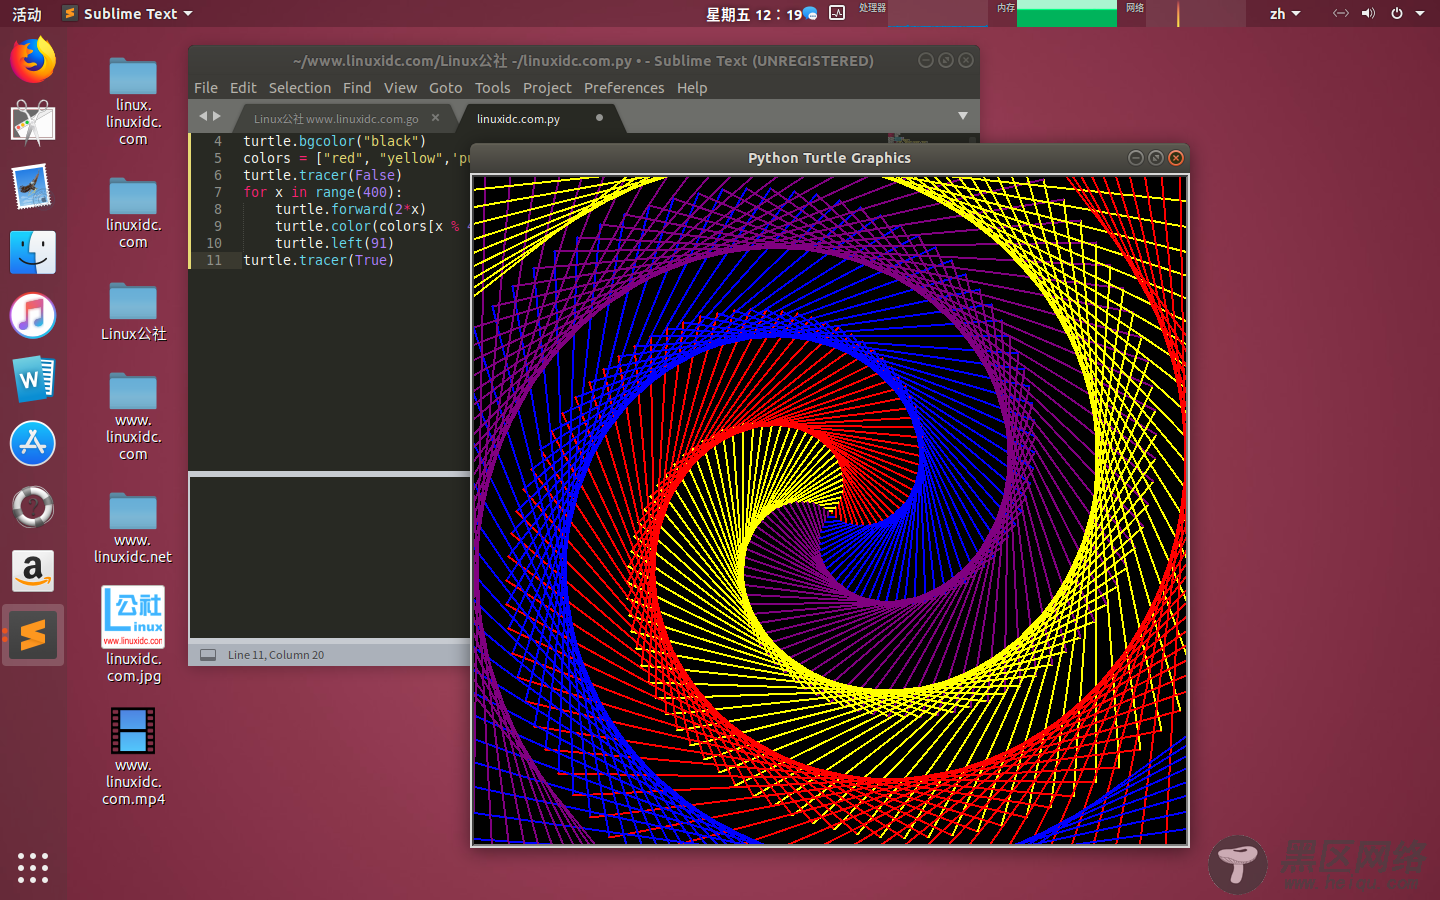Open the Tools menu
1440x900 pixels.
(x=492, y=88)
